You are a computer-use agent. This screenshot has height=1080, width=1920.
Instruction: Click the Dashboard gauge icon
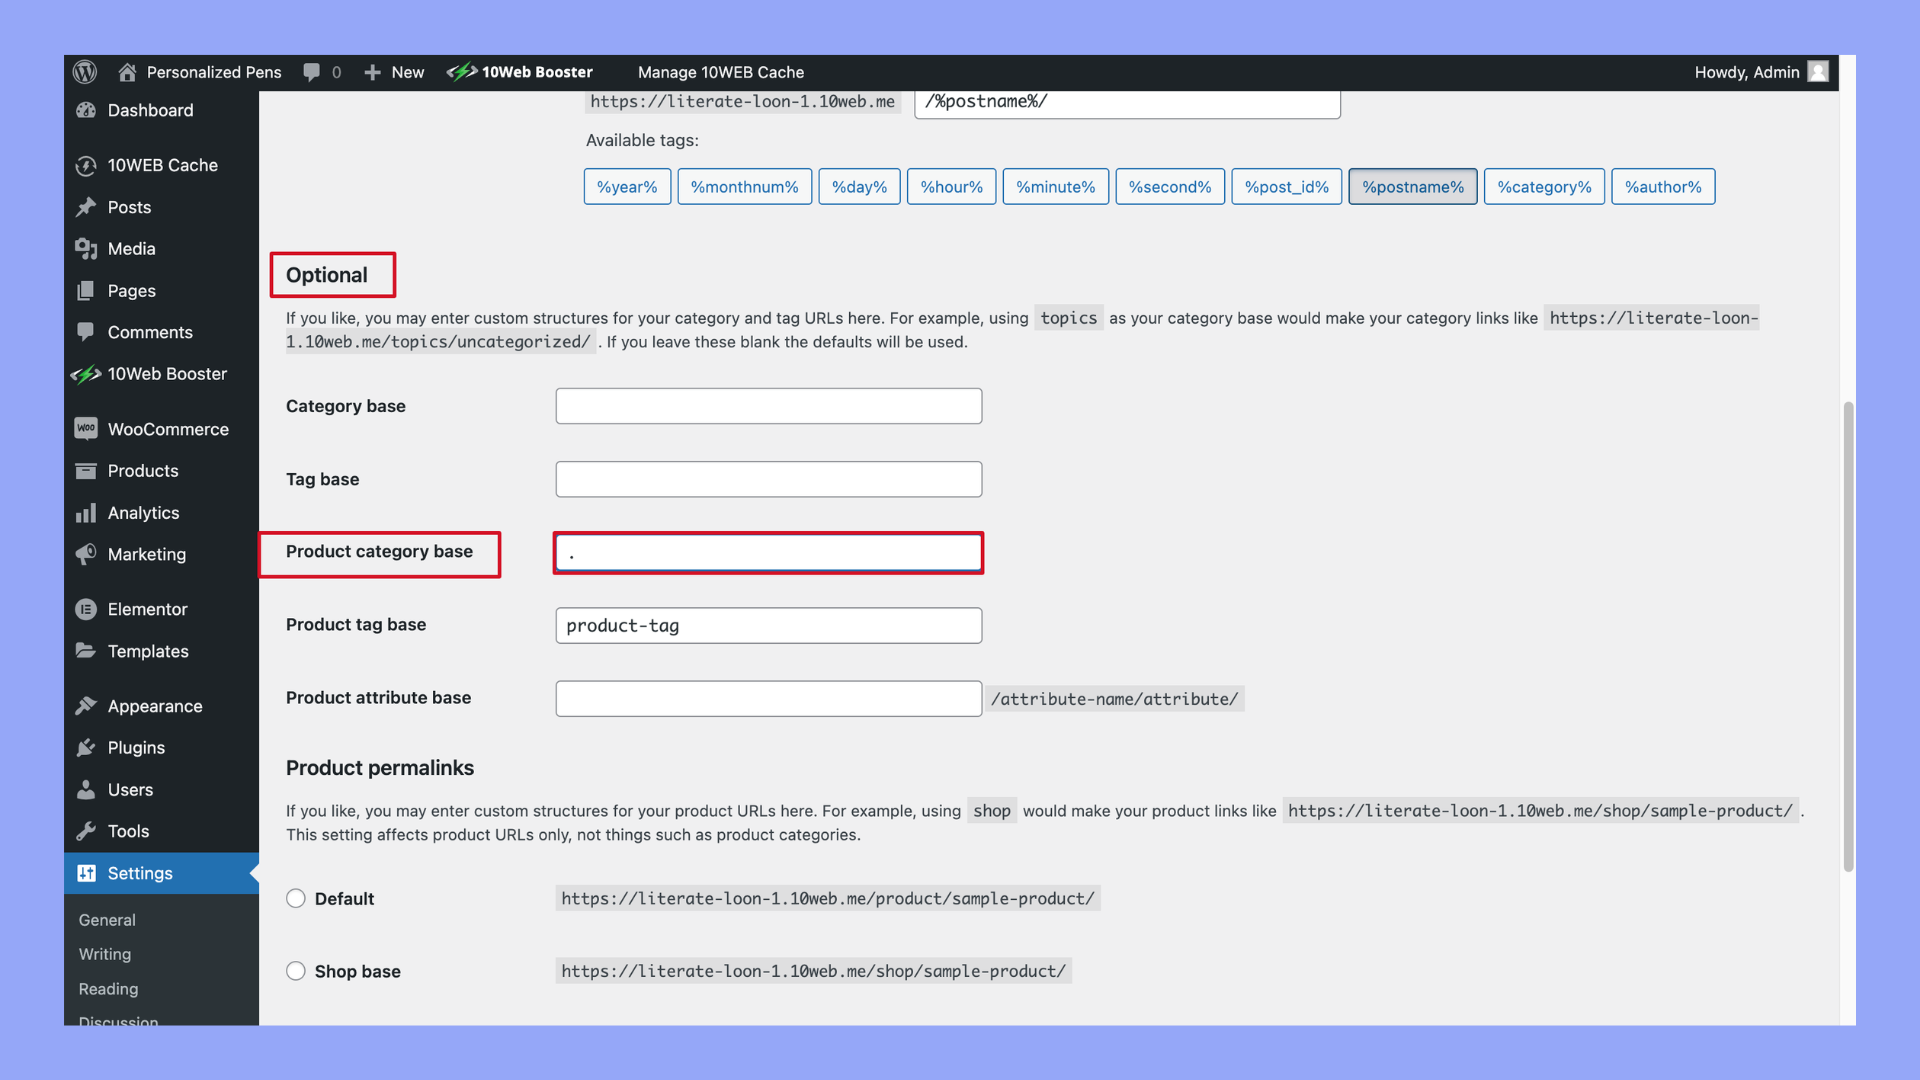coord(86,110)
